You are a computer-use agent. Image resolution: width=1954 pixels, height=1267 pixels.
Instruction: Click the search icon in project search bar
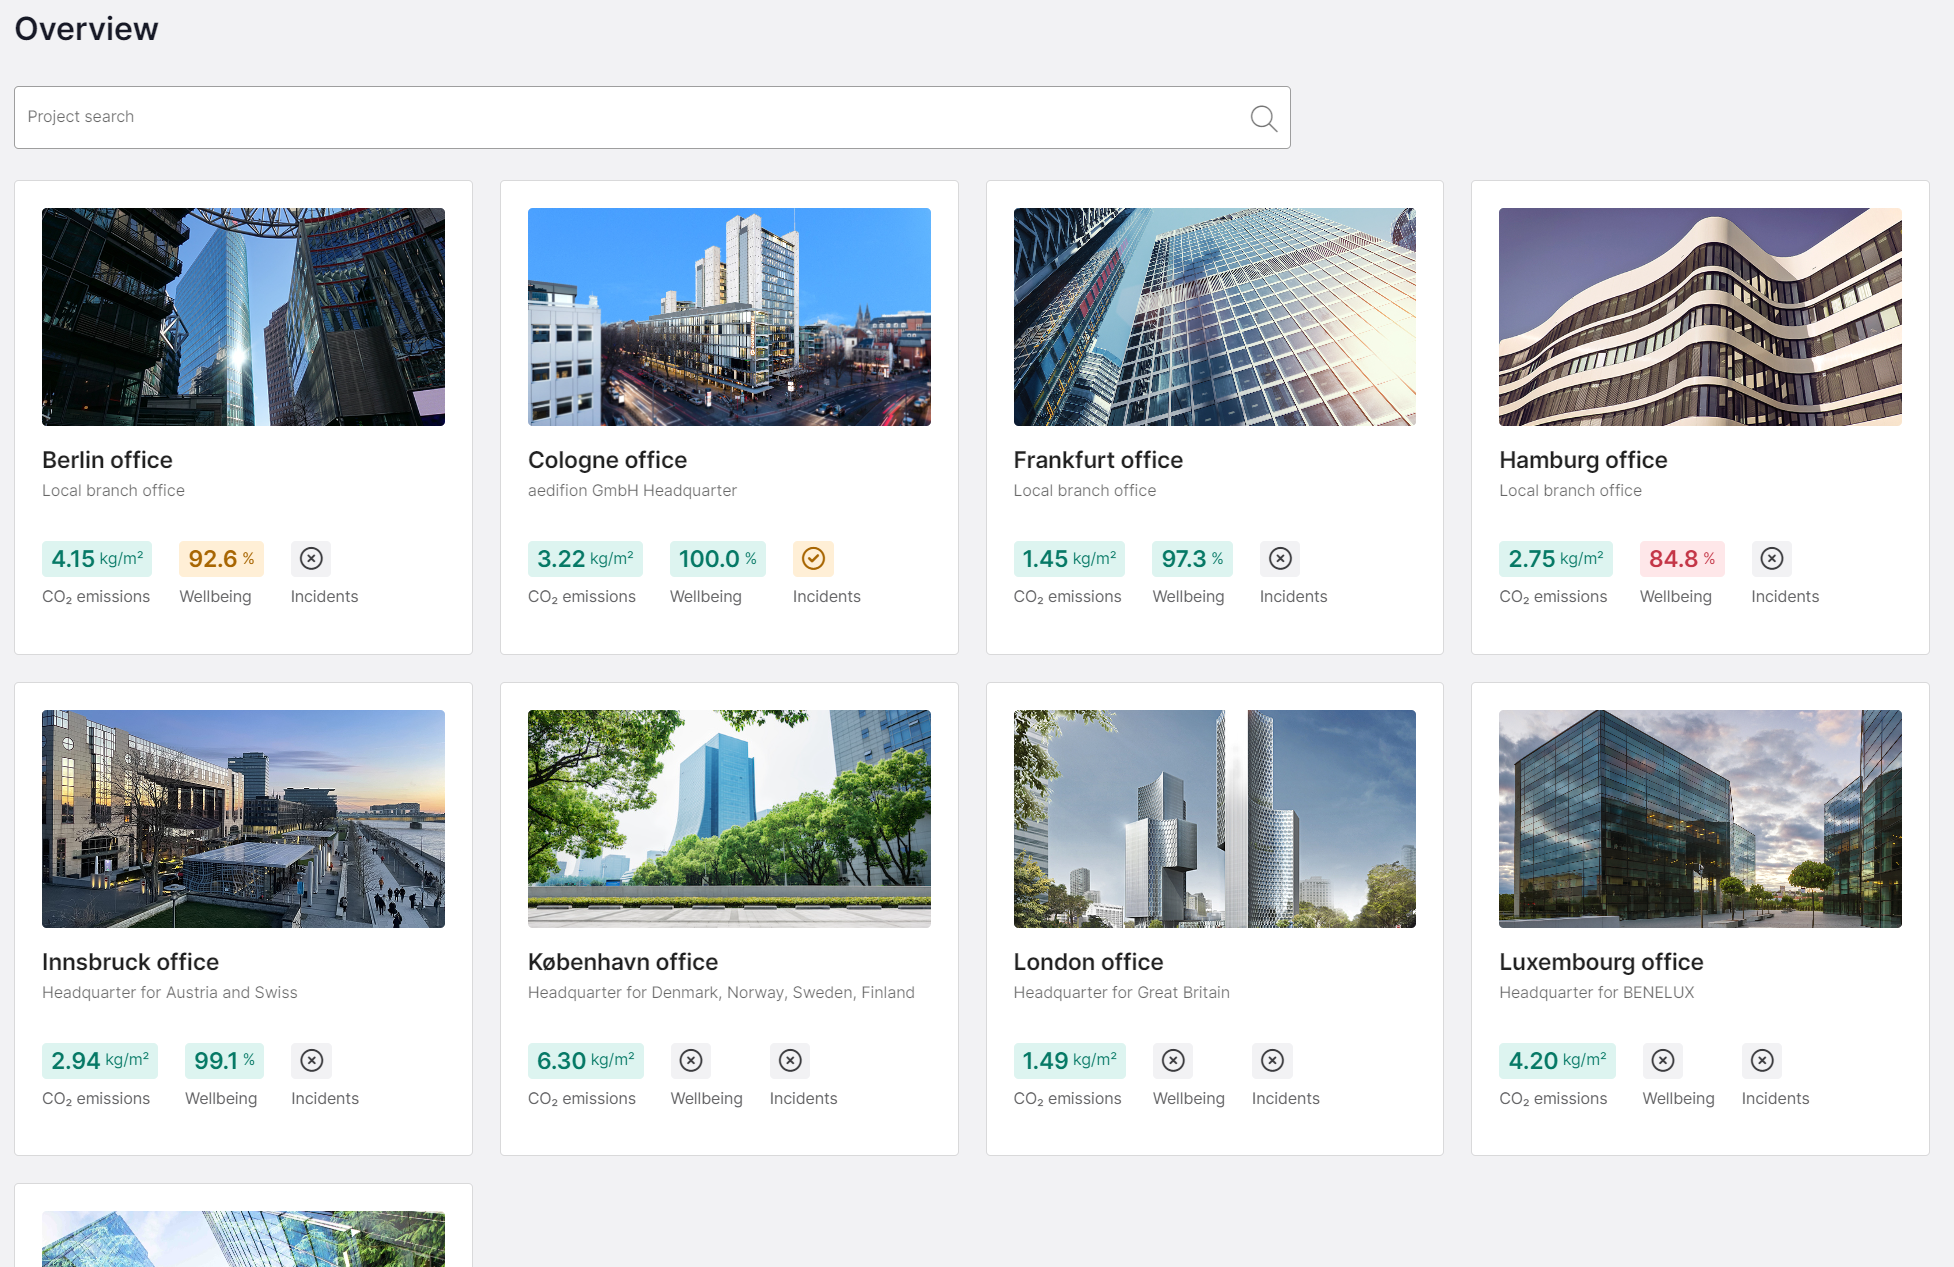click(1263, 117)
